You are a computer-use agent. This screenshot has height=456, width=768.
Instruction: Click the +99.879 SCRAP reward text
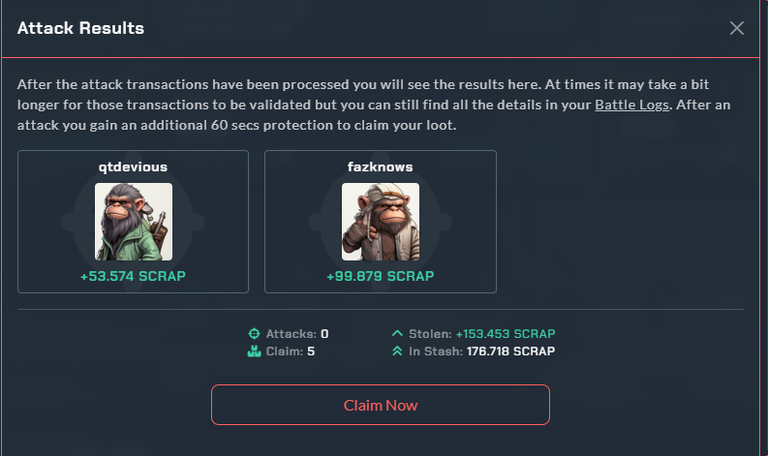click(x=381, y=276)
